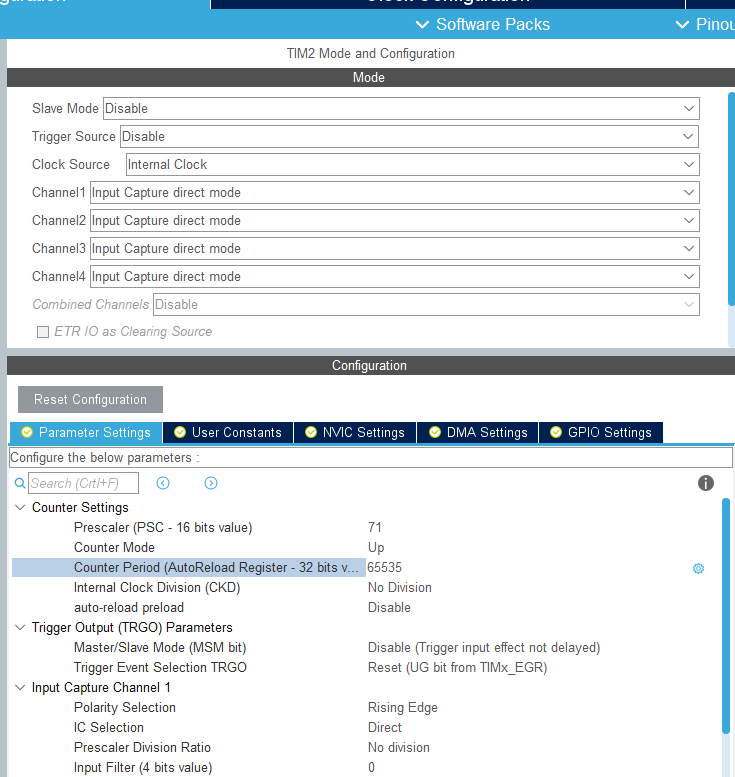The width and height of the screenshot is (735, 777).
Task: Select Prescaler value 71
Action: click(375, 527)
